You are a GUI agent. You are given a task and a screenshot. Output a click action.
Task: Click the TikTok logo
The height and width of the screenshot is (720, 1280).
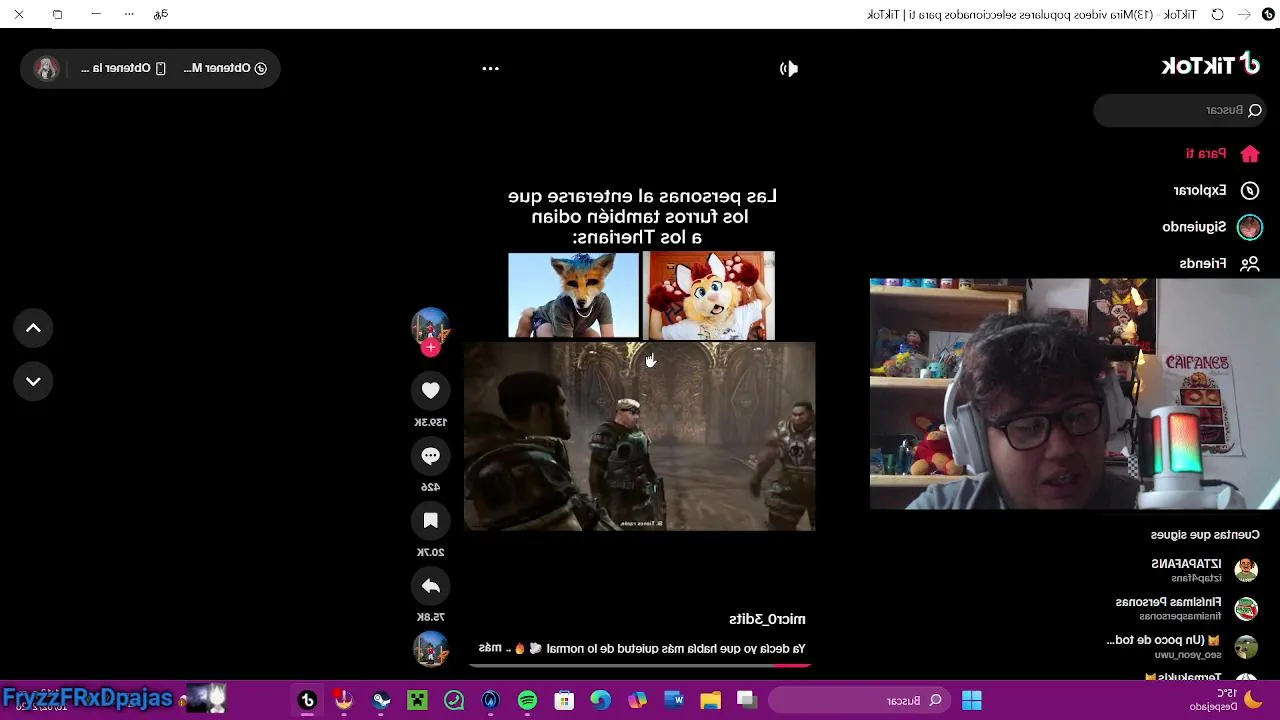coord(1210,65)
